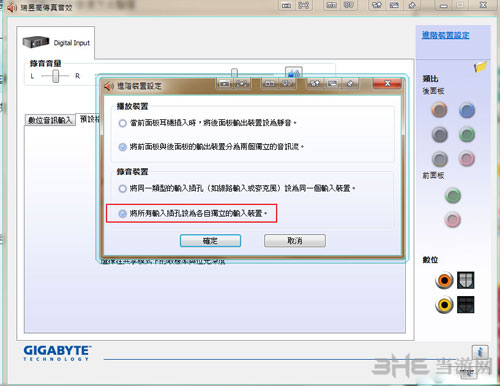Close the 進階裝置設定 dialog with the red X
500x386 pixels.
[387, 84]
